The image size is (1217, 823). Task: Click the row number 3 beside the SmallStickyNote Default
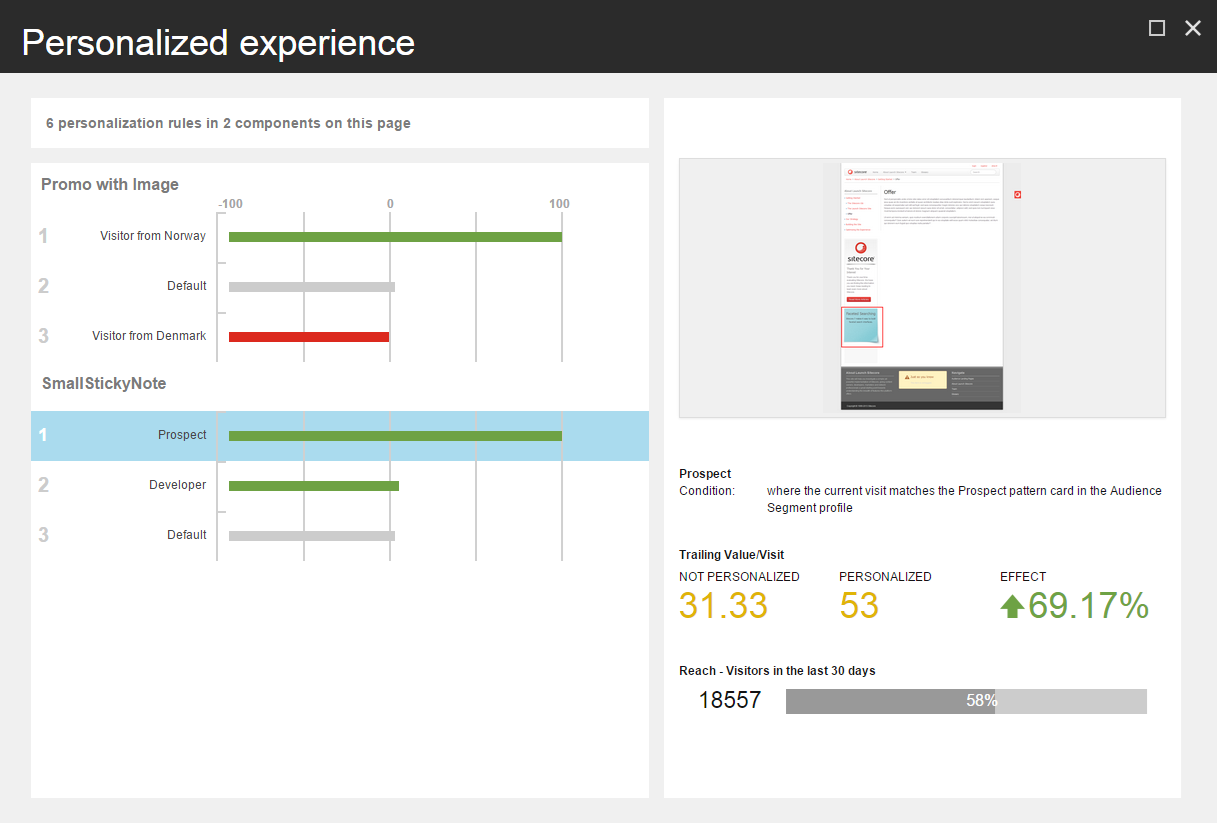point(42,535)
